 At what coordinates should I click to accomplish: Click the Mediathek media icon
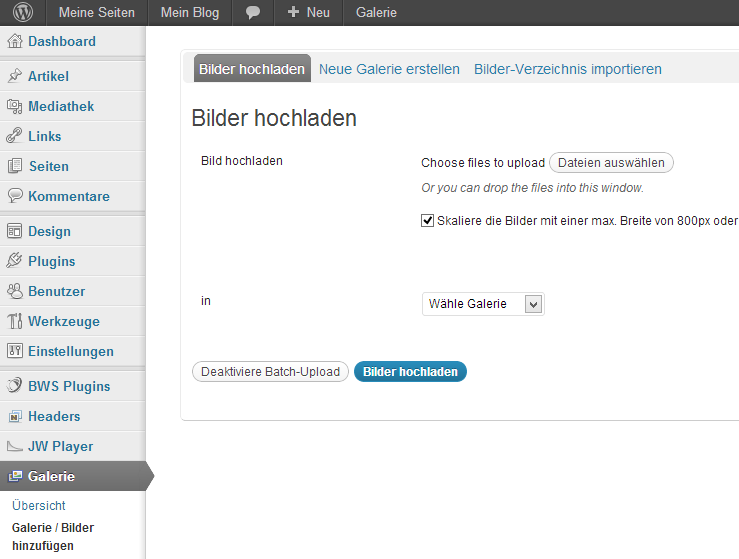point(15,106)
